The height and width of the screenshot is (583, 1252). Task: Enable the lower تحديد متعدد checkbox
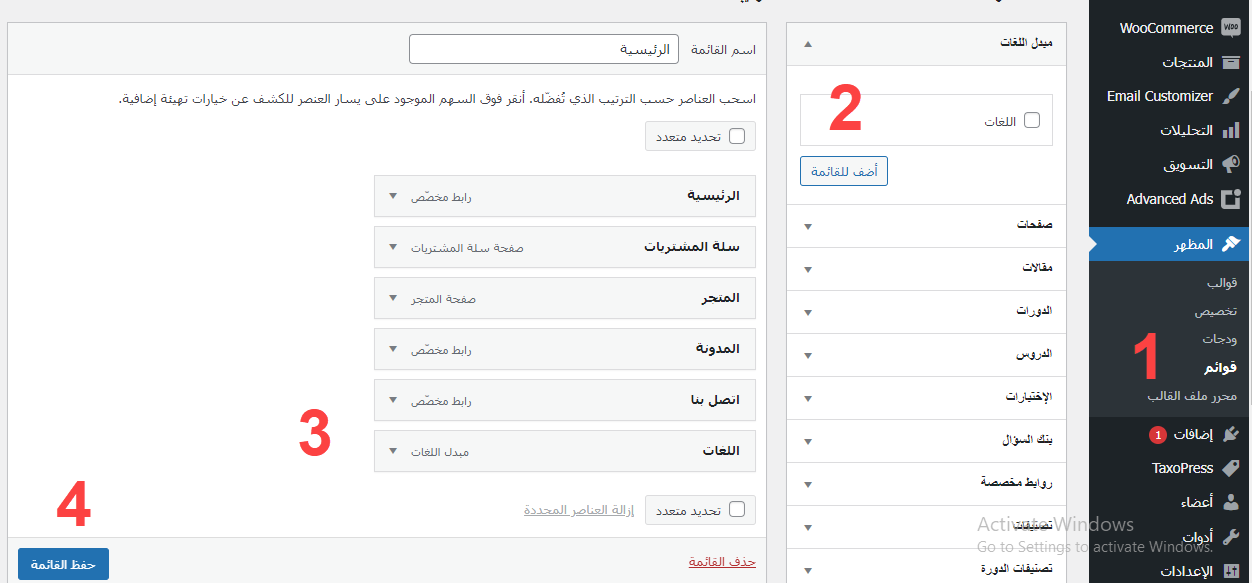(x=737, y=510)
